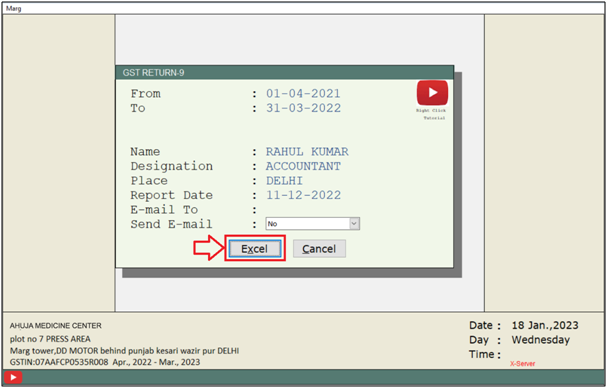Screen dimensions: 608x388
Task: Click the Send E-mail label
Action: pyautogui.click(x=171, y=224)
